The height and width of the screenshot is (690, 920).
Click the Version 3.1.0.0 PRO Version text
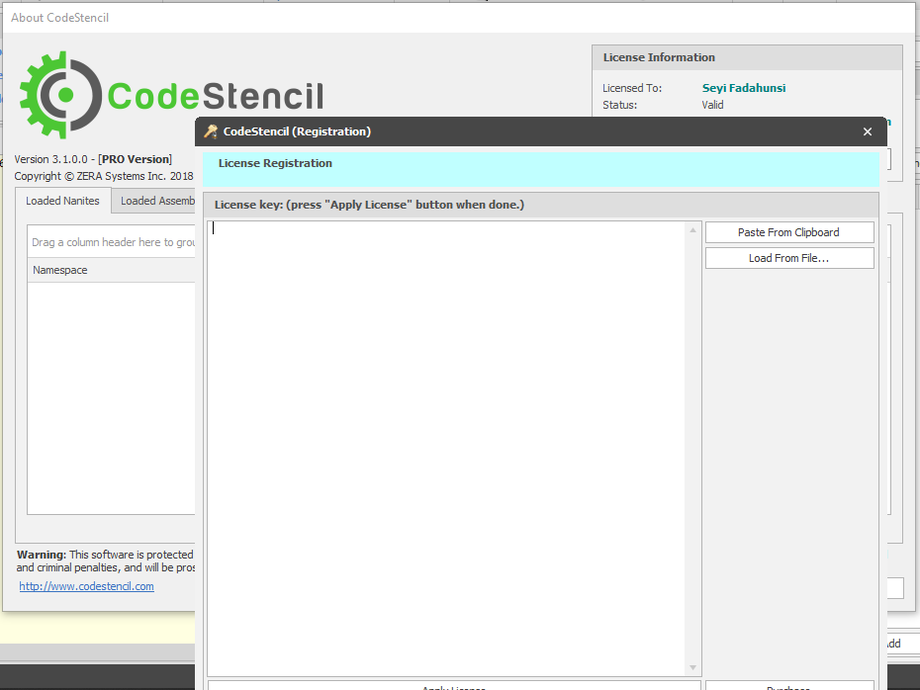[x=93, y=159]
